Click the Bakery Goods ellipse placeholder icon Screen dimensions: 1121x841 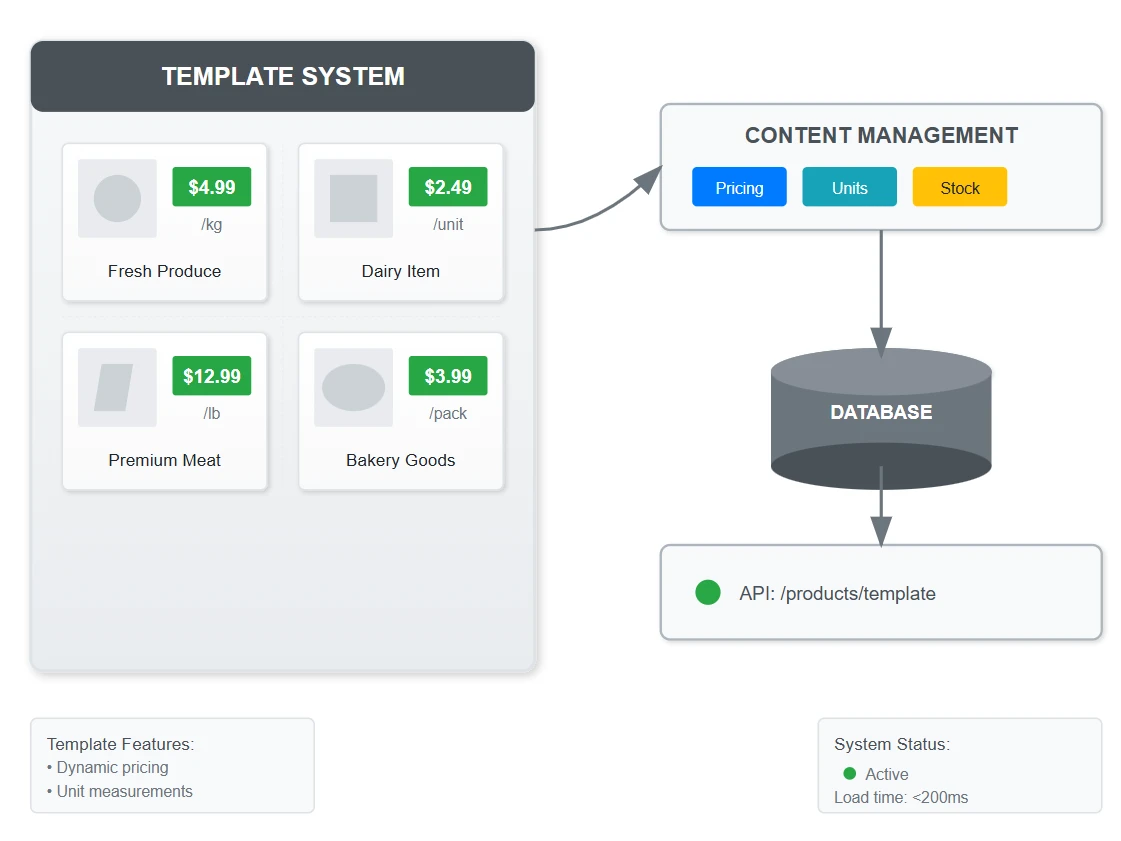[353, 387]
